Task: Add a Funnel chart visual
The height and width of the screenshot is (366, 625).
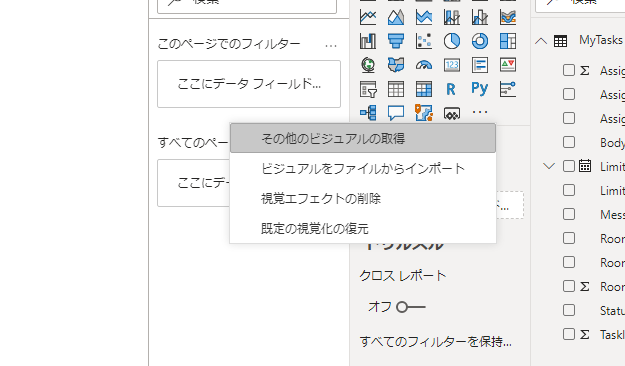Action: 396,41
